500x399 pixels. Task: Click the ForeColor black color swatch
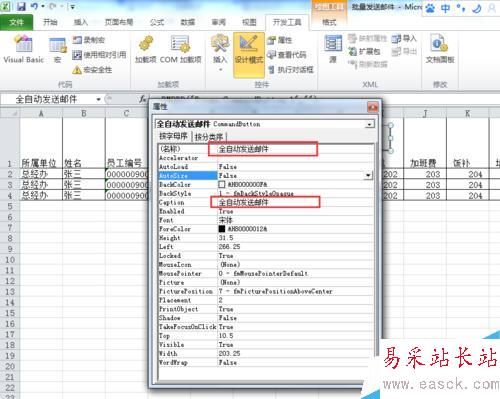pyautogui.click(x=222, y=229)
